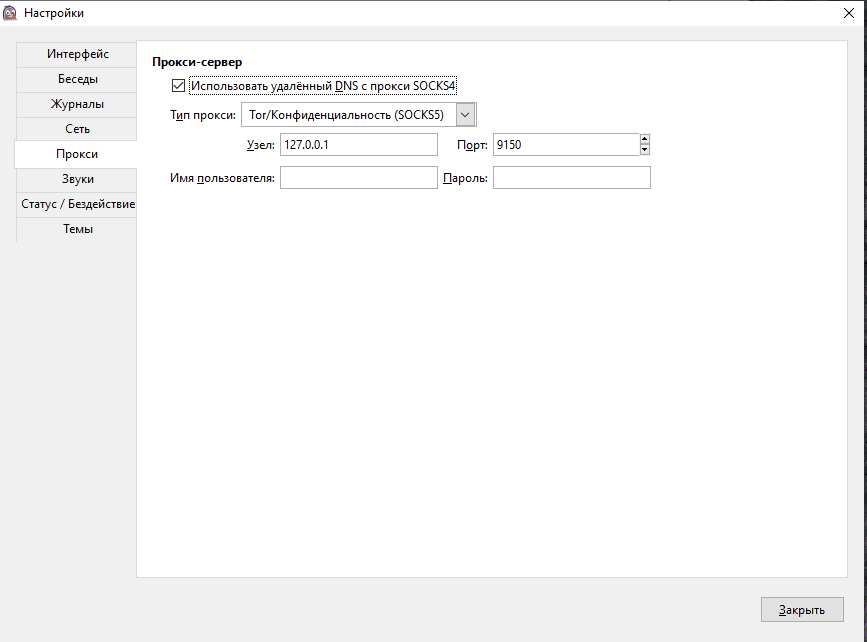Select the Прокси tab
867x642 pixels.
[x=76, y=154]
